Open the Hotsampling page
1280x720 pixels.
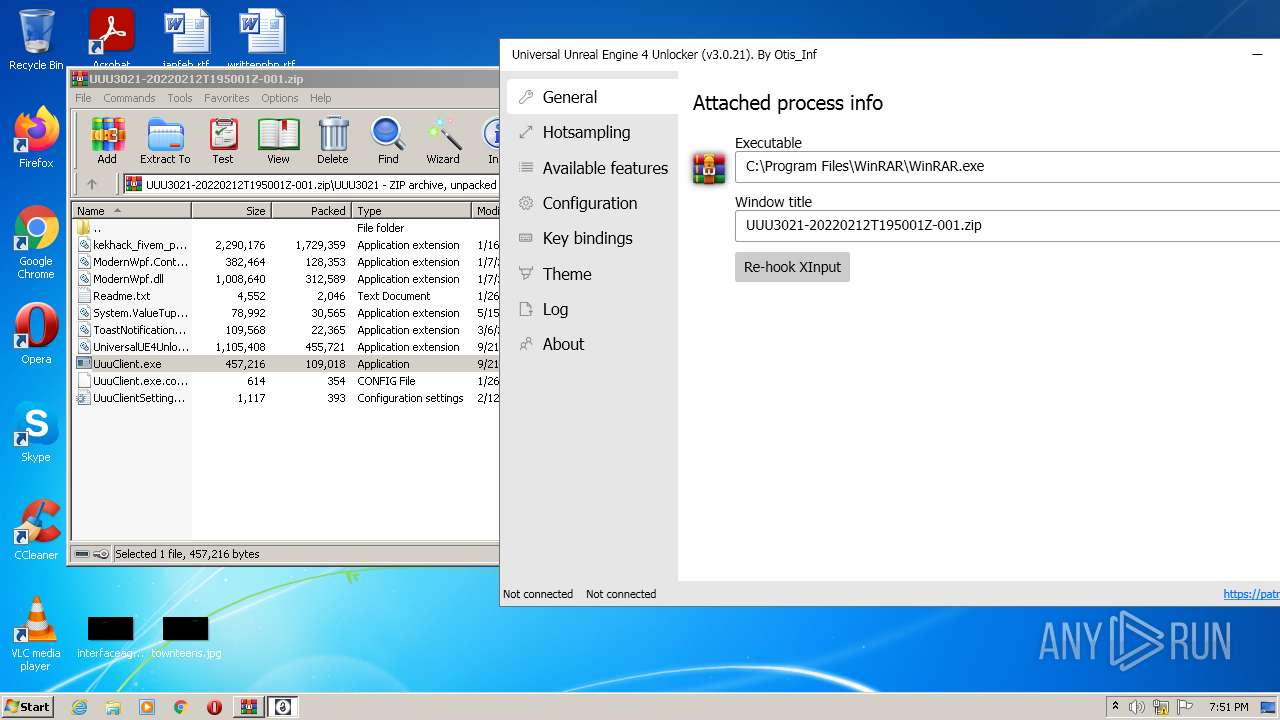pyautogui.click(x=592, y=132)
